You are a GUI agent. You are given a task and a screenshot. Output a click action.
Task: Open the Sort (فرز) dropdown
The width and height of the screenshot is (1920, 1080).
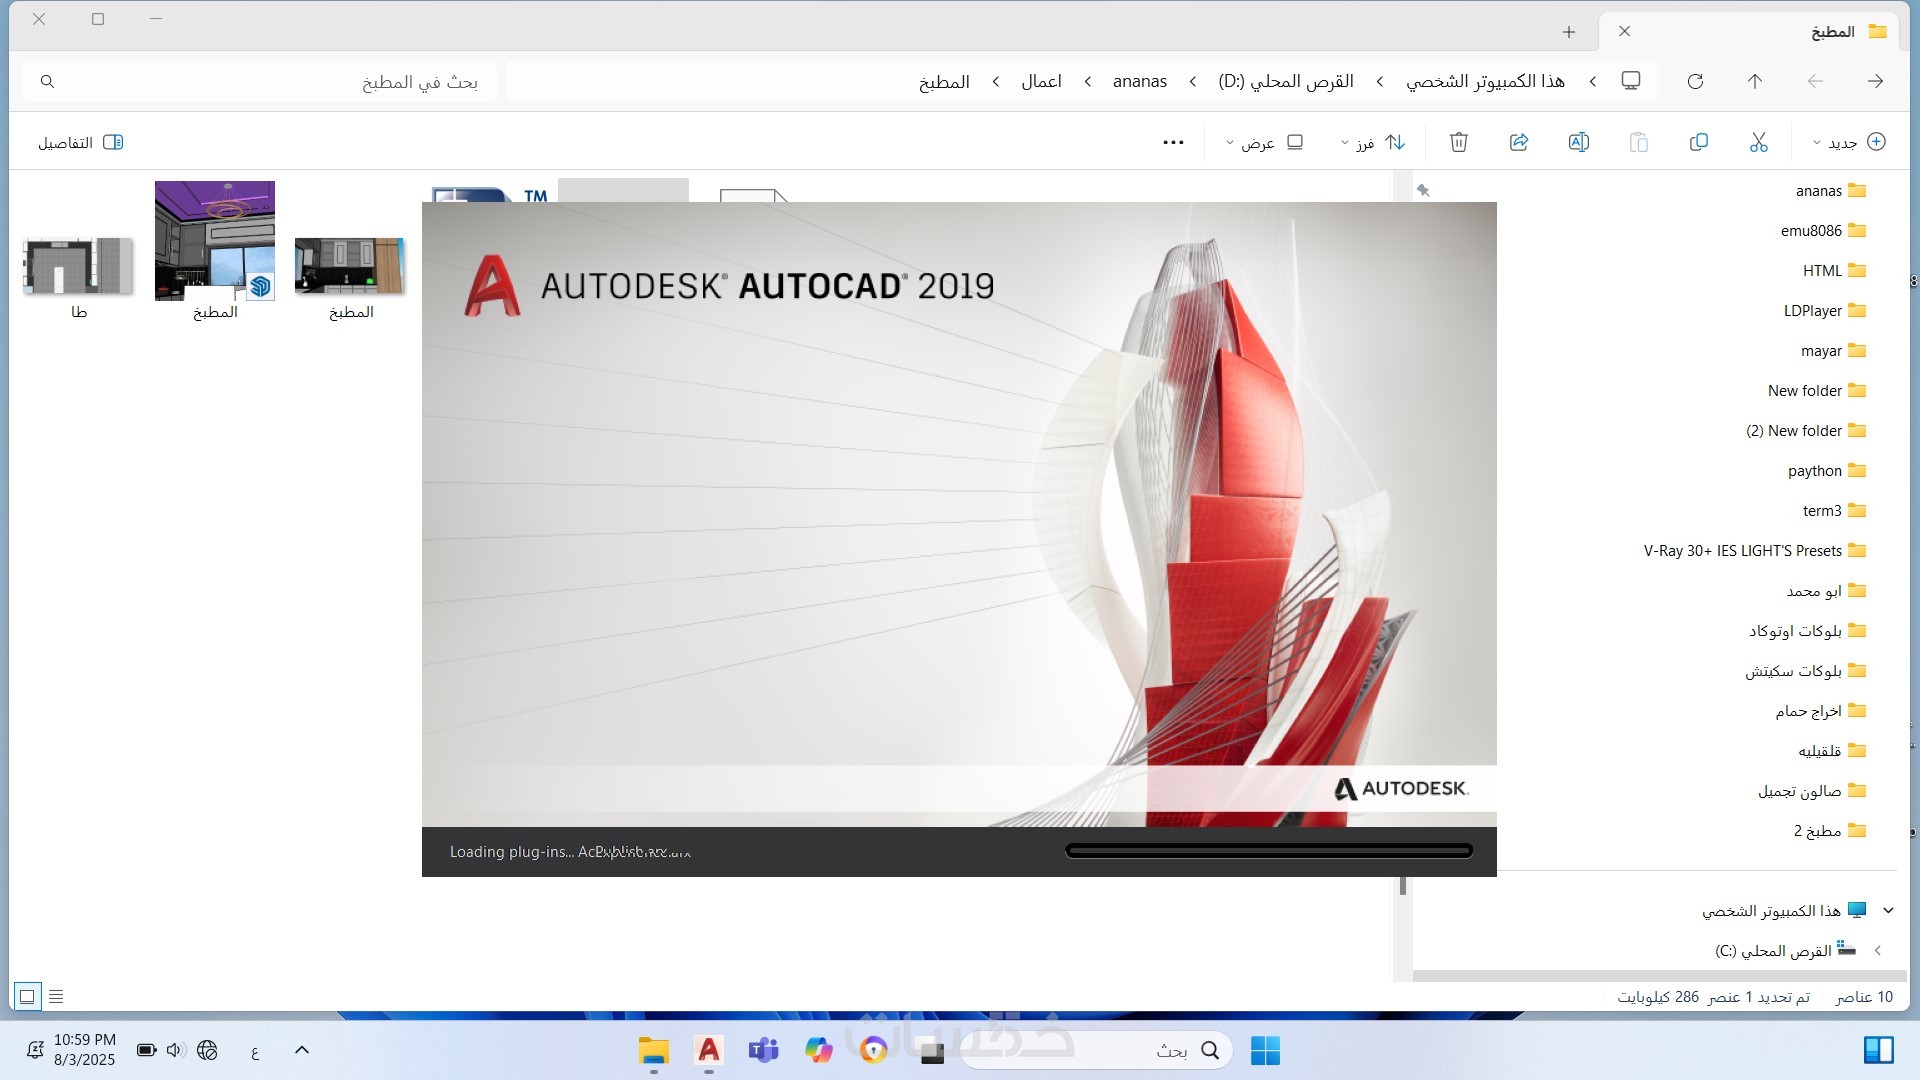coord(1373,142)
